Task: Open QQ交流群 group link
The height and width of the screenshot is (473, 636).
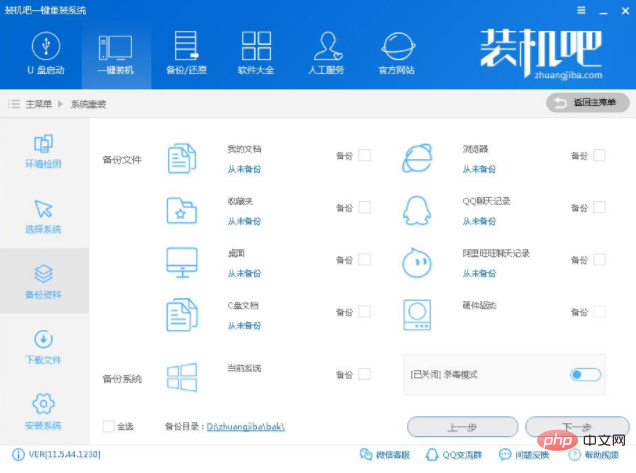Action: pyautogui.click(x=453, y=455)
